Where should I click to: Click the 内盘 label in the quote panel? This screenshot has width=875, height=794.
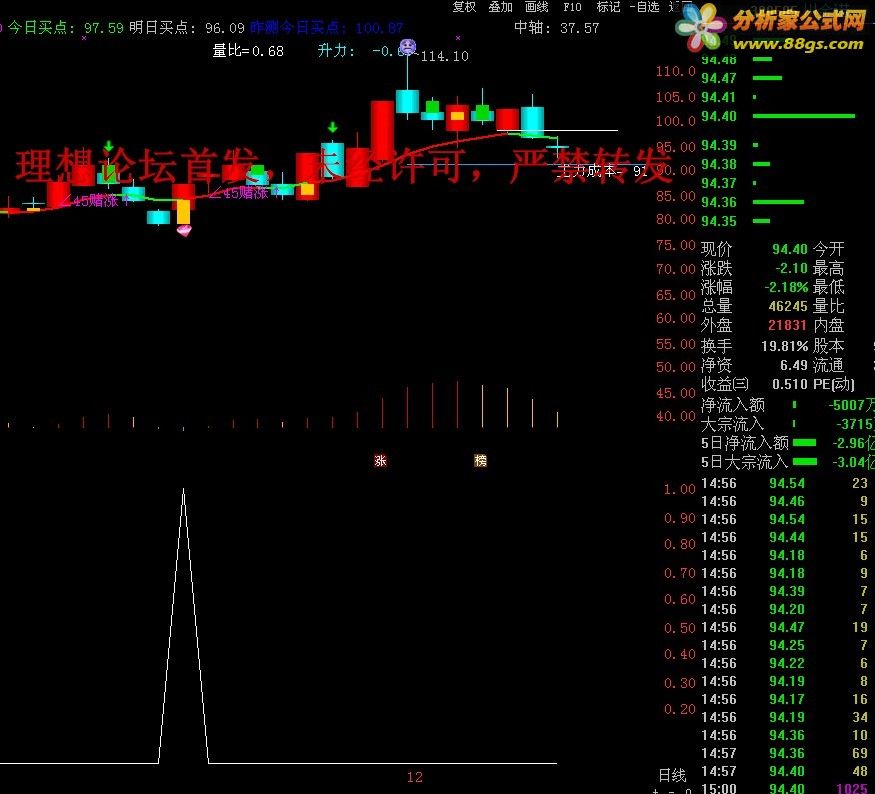[x=829, y=325]
